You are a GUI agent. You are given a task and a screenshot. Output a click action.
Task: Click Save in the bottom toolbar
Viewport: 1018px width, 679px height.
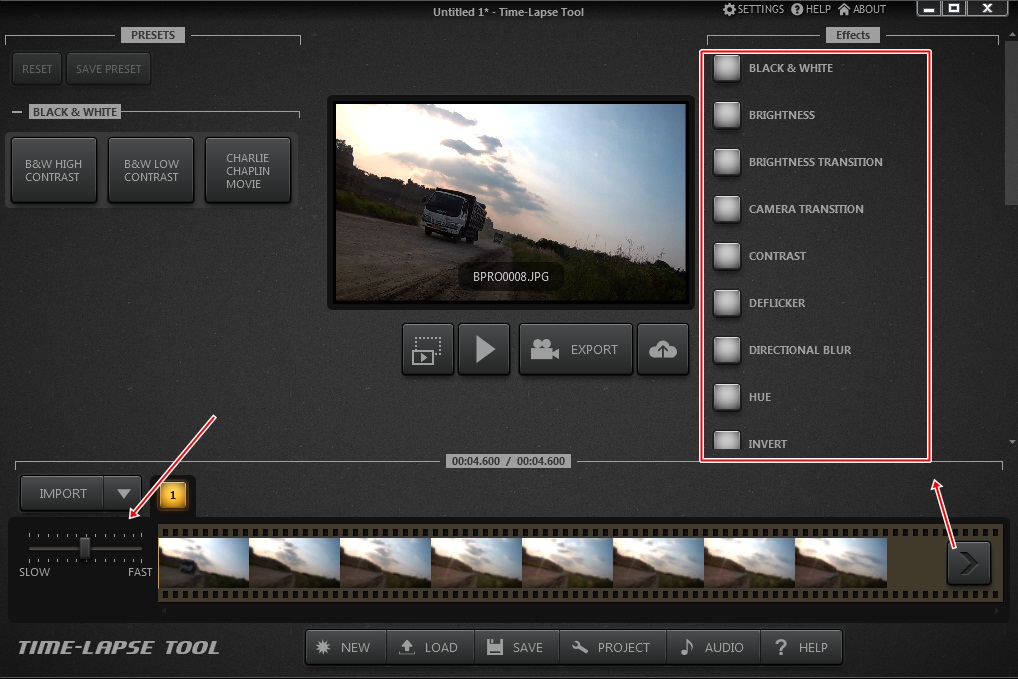(x=517, y=647)
